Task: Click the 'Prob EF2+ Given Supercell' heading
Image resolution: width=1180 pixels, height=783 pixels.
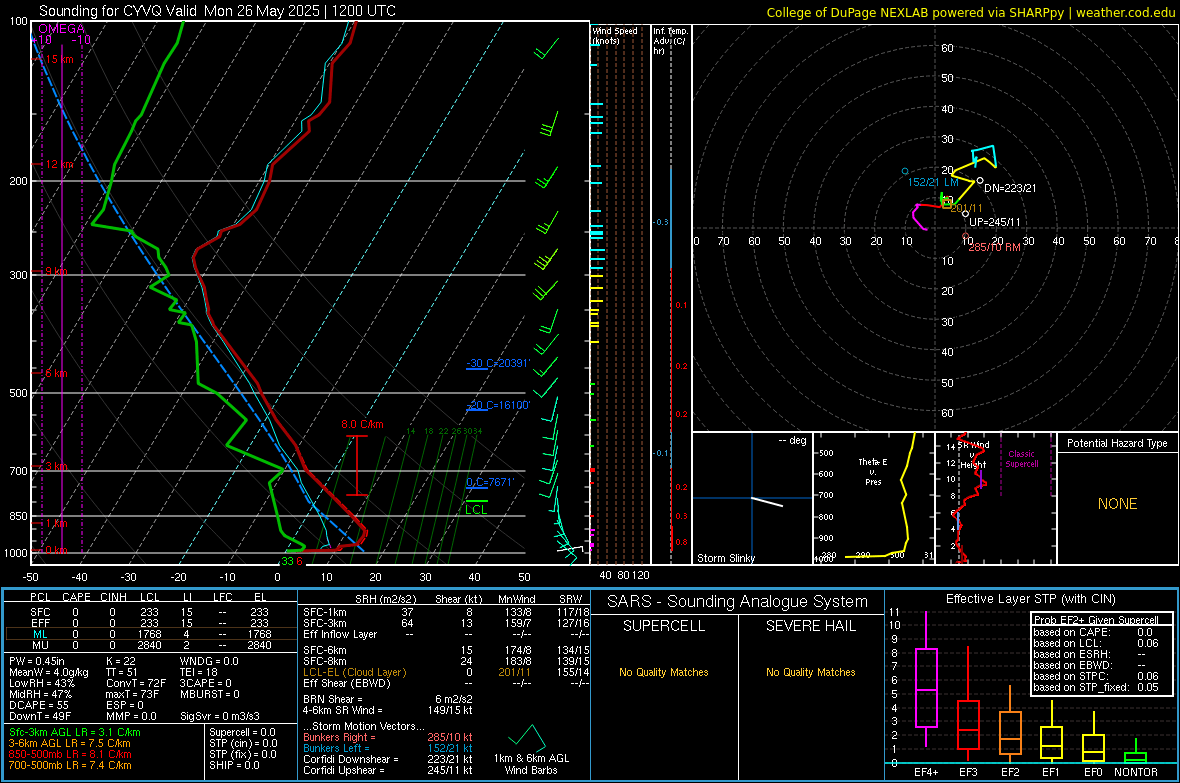Action: click(1096, 620)
